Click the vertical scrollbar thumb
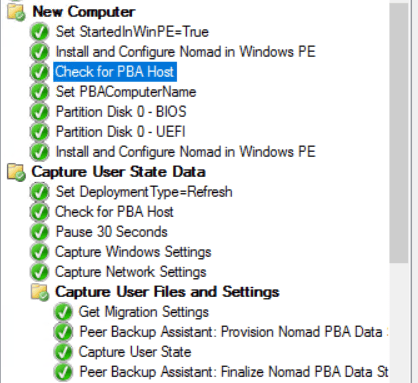 (399, 133)
